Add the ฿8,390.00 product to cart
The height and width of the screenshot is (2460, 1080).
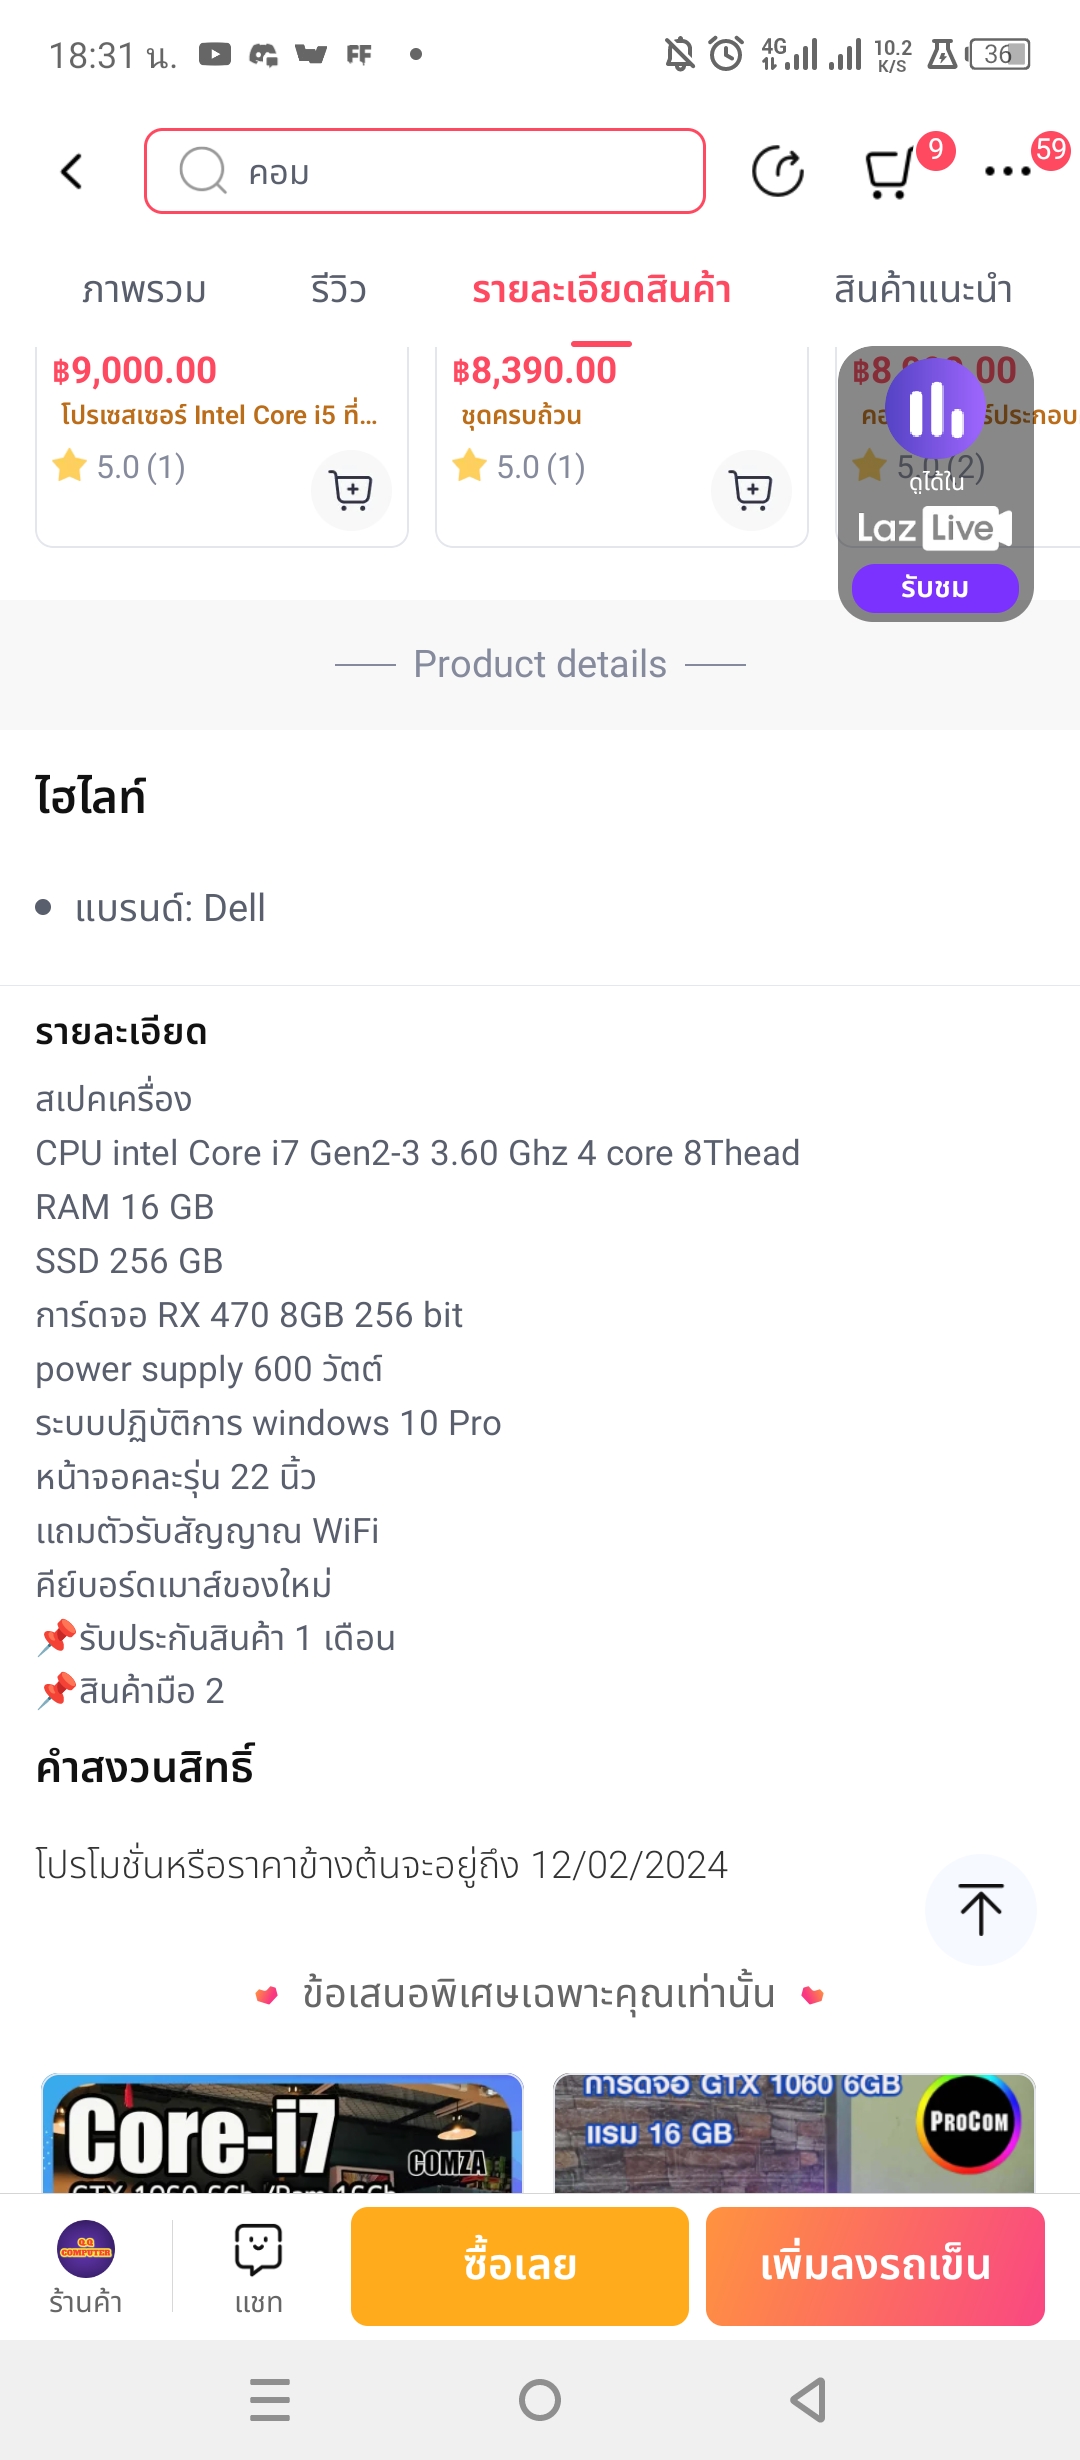click(x=751, y=490)
